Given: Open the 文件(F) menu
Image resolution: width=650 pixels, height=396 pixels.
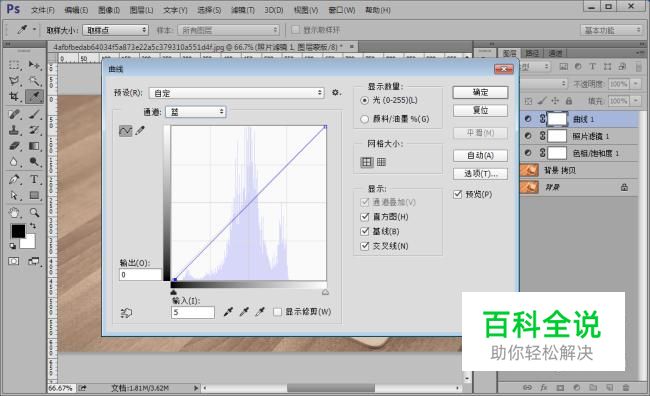Looking at the screenshot, I should coord(43,10).
